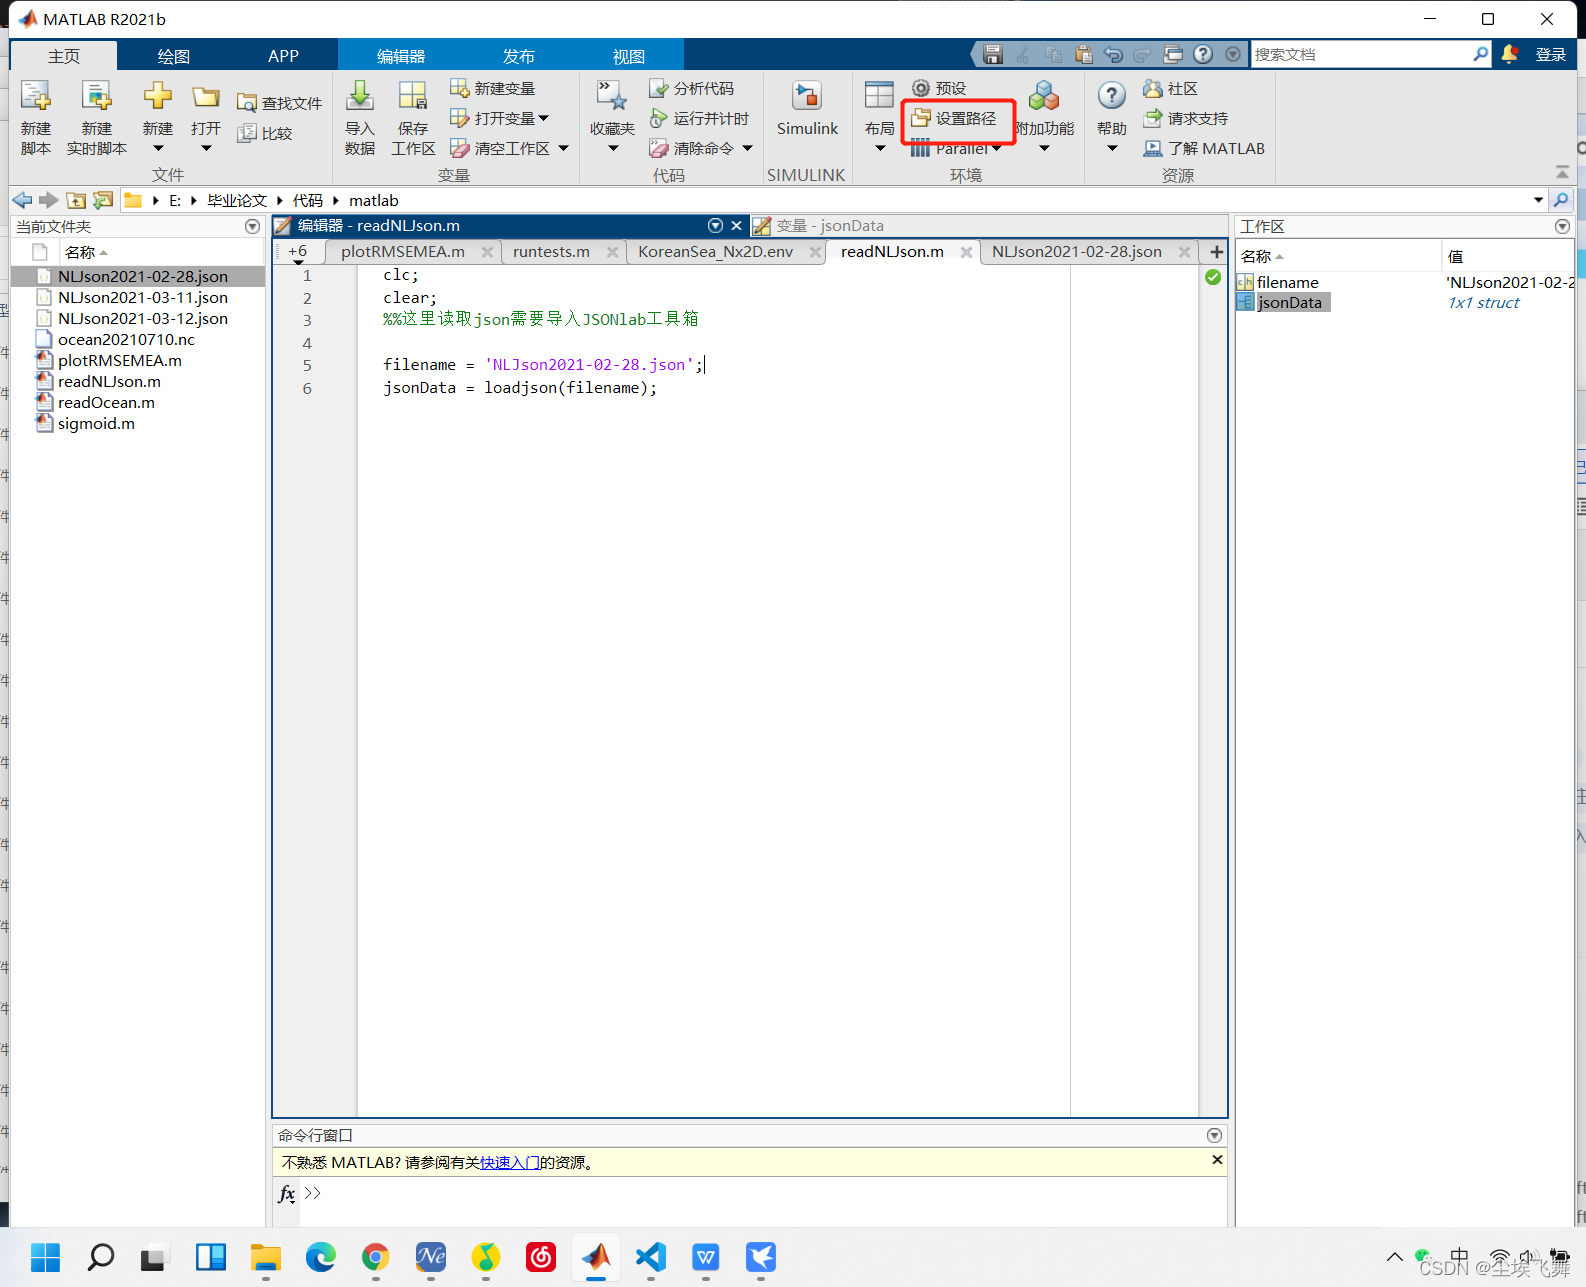Click the 导入数据 (Import Data) icon
Screen dimensions: 1586x1287
click(x=360, y=97)
